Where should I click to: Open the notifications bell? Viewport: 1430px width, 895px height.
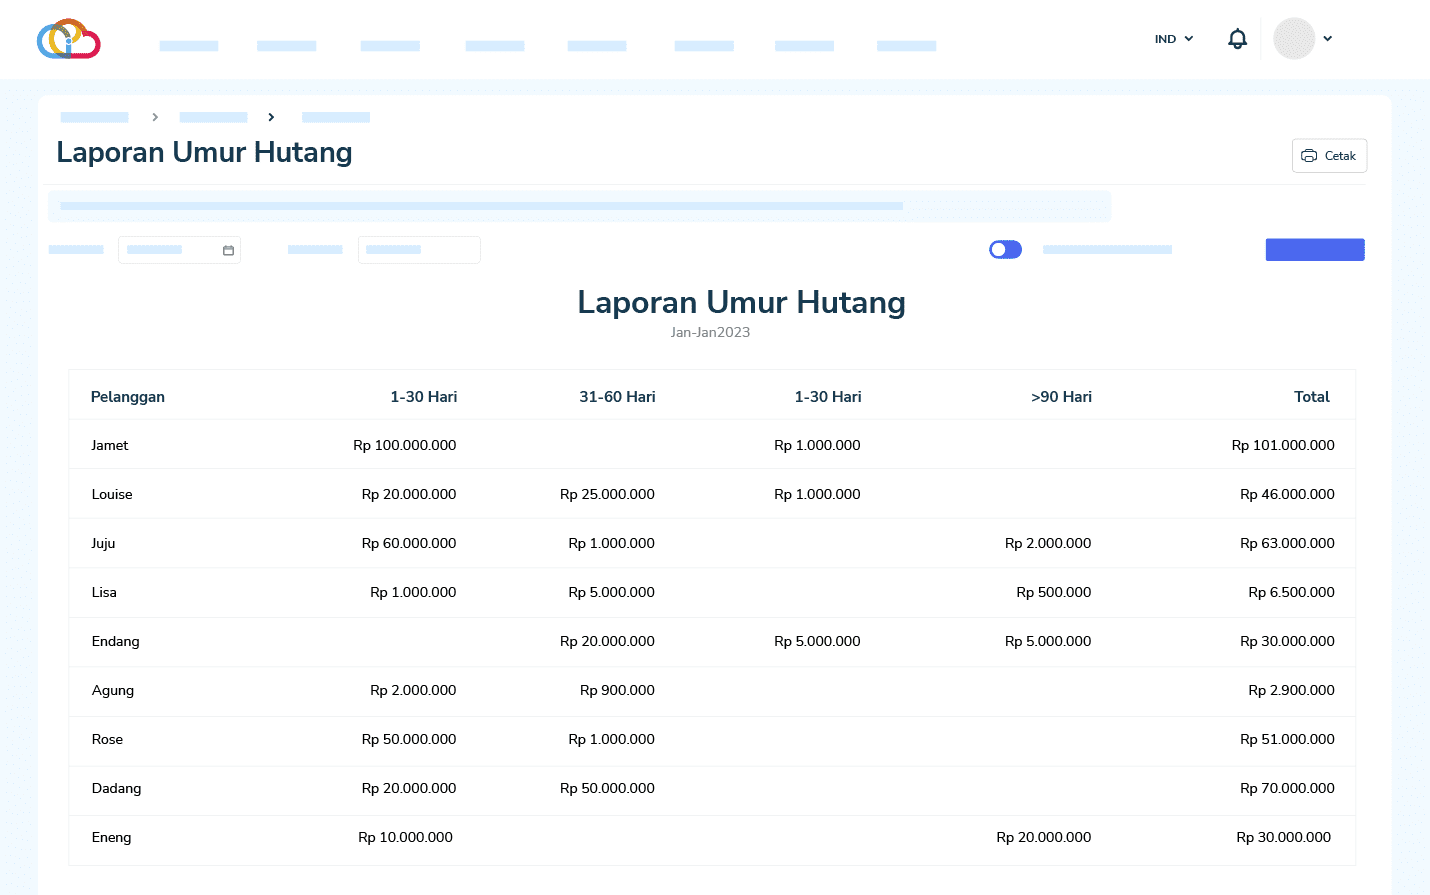(x=1237, y=39)
